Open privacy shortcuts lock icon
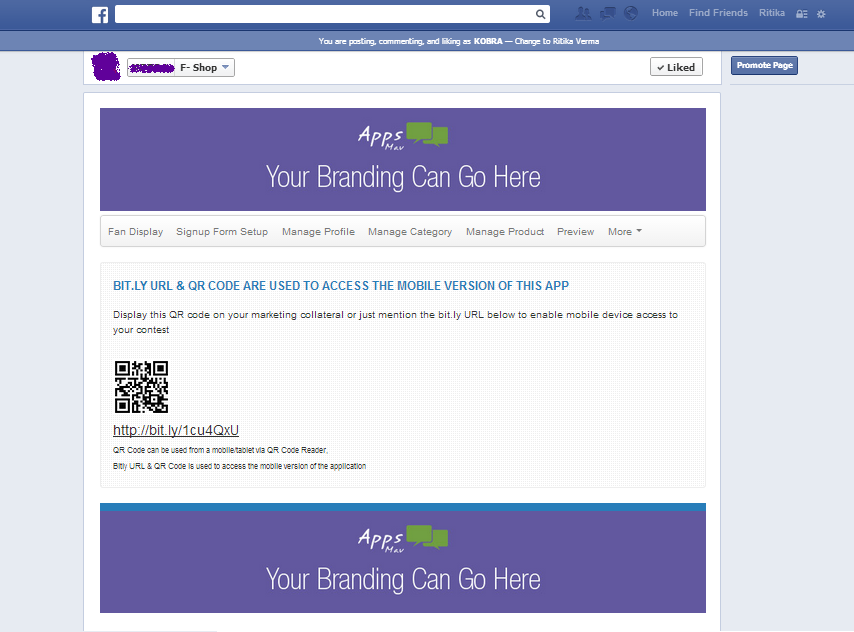Image resolution: width=854 pixels, height=632 pixels. click(x=802, y=14)
